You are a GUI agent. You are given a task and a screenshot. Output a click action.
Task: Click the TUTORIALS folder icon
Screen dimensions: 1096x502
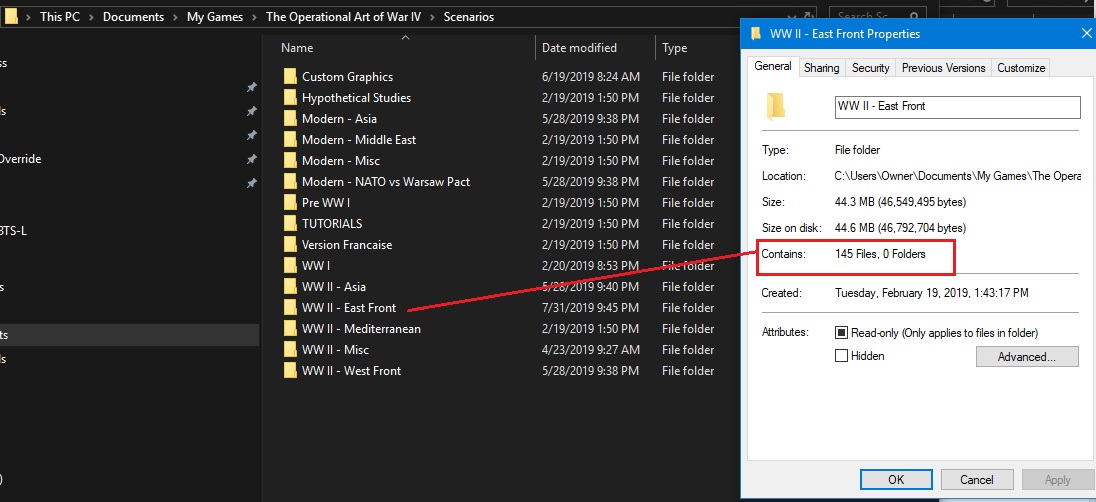pyautogui.click(x=290, y=224)
